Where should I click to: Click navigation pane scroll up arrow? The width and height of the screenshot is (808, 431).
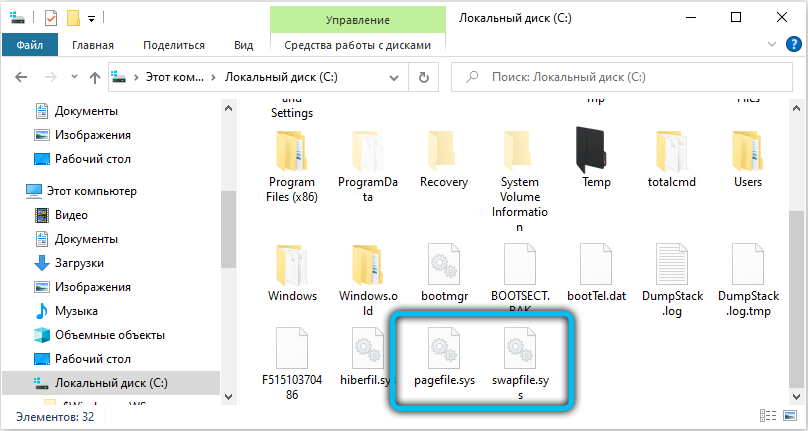[229, 108]
